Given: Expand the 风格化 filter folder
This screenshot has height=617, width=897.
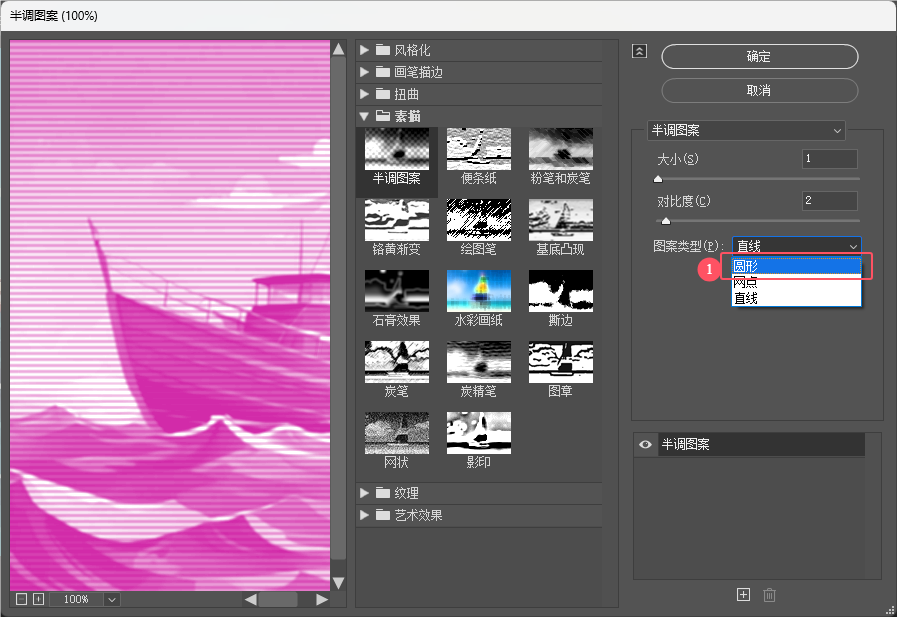Looking at the screenshot, I should (x=364, y=50).
